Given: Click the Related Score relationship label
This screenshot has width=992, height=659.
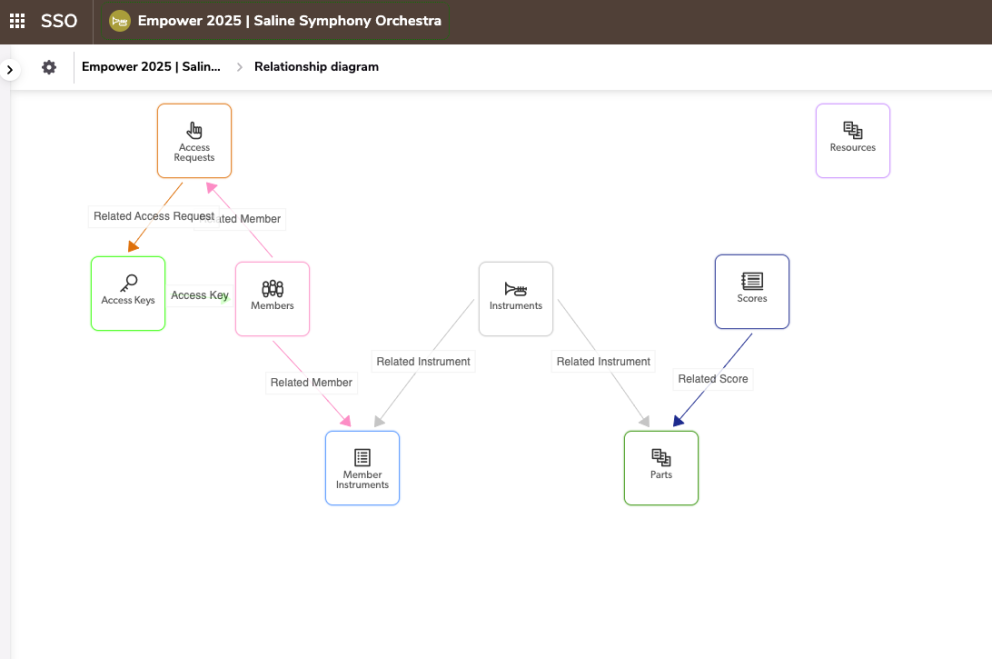Looking at the screenshot, I should (x=713, y=379).
